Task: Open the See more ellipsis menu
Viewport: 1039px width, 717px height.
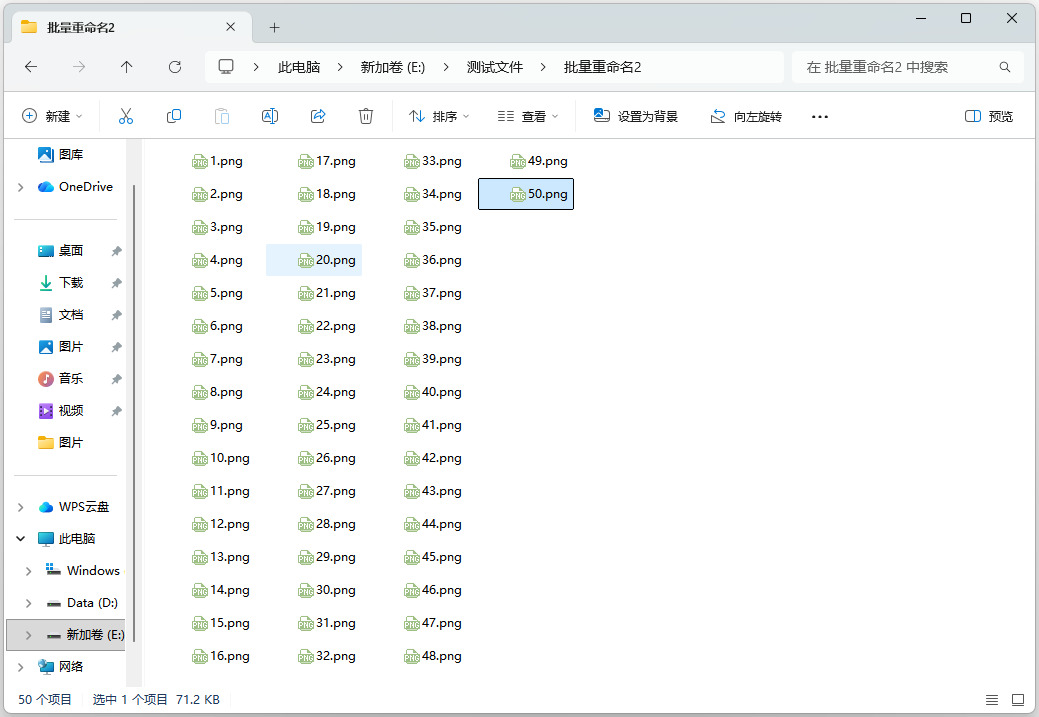Action: coord(820,117)
